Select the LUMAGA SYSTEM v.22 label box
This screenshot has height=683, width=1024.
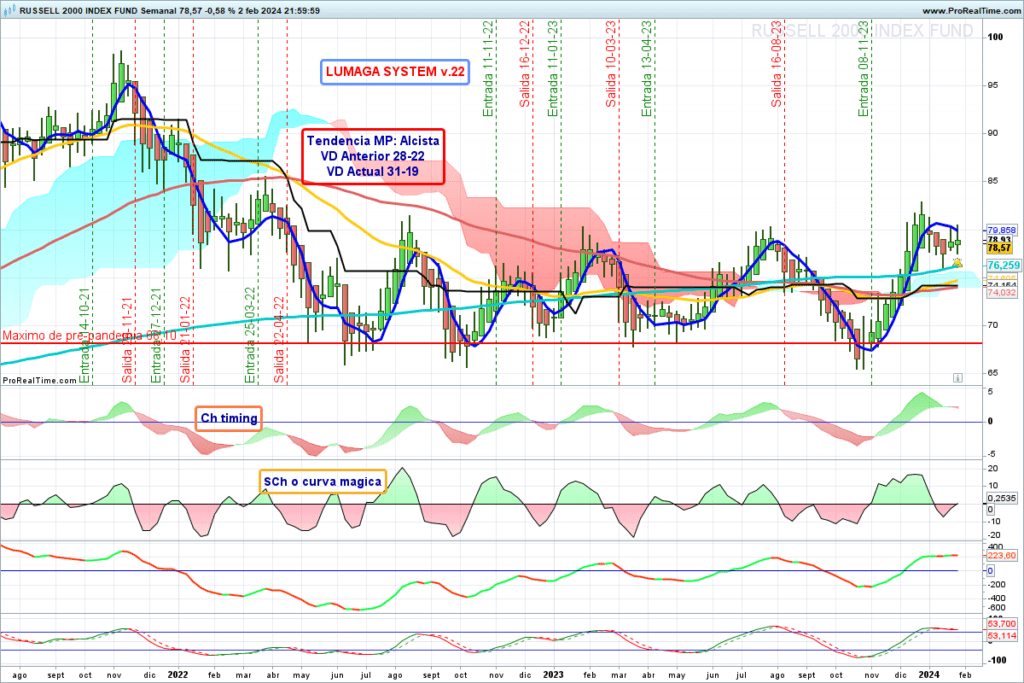click(395, 72)
